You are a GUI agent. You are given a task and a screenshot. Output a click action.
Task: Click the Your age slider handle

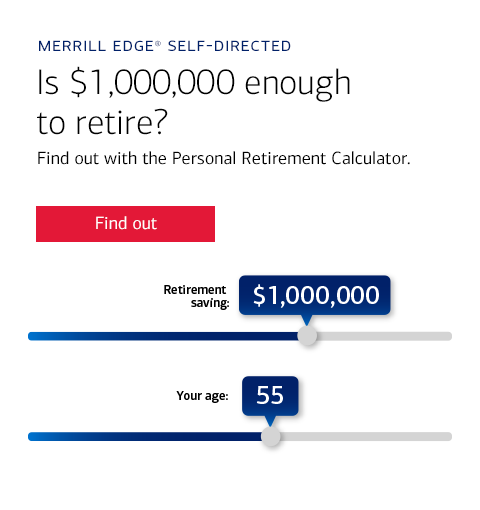click(271, 436)
